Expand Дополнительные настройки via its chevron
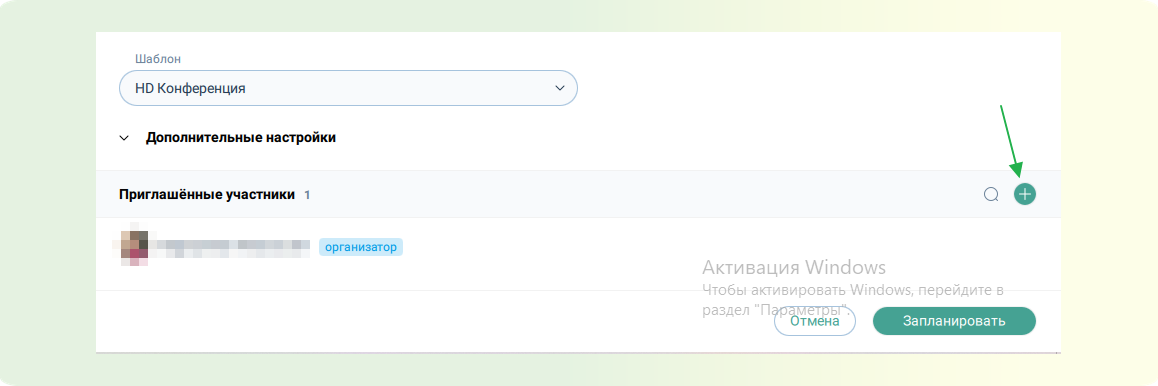1158x386 pixels. pyautogui.click(x=124, y=138)
